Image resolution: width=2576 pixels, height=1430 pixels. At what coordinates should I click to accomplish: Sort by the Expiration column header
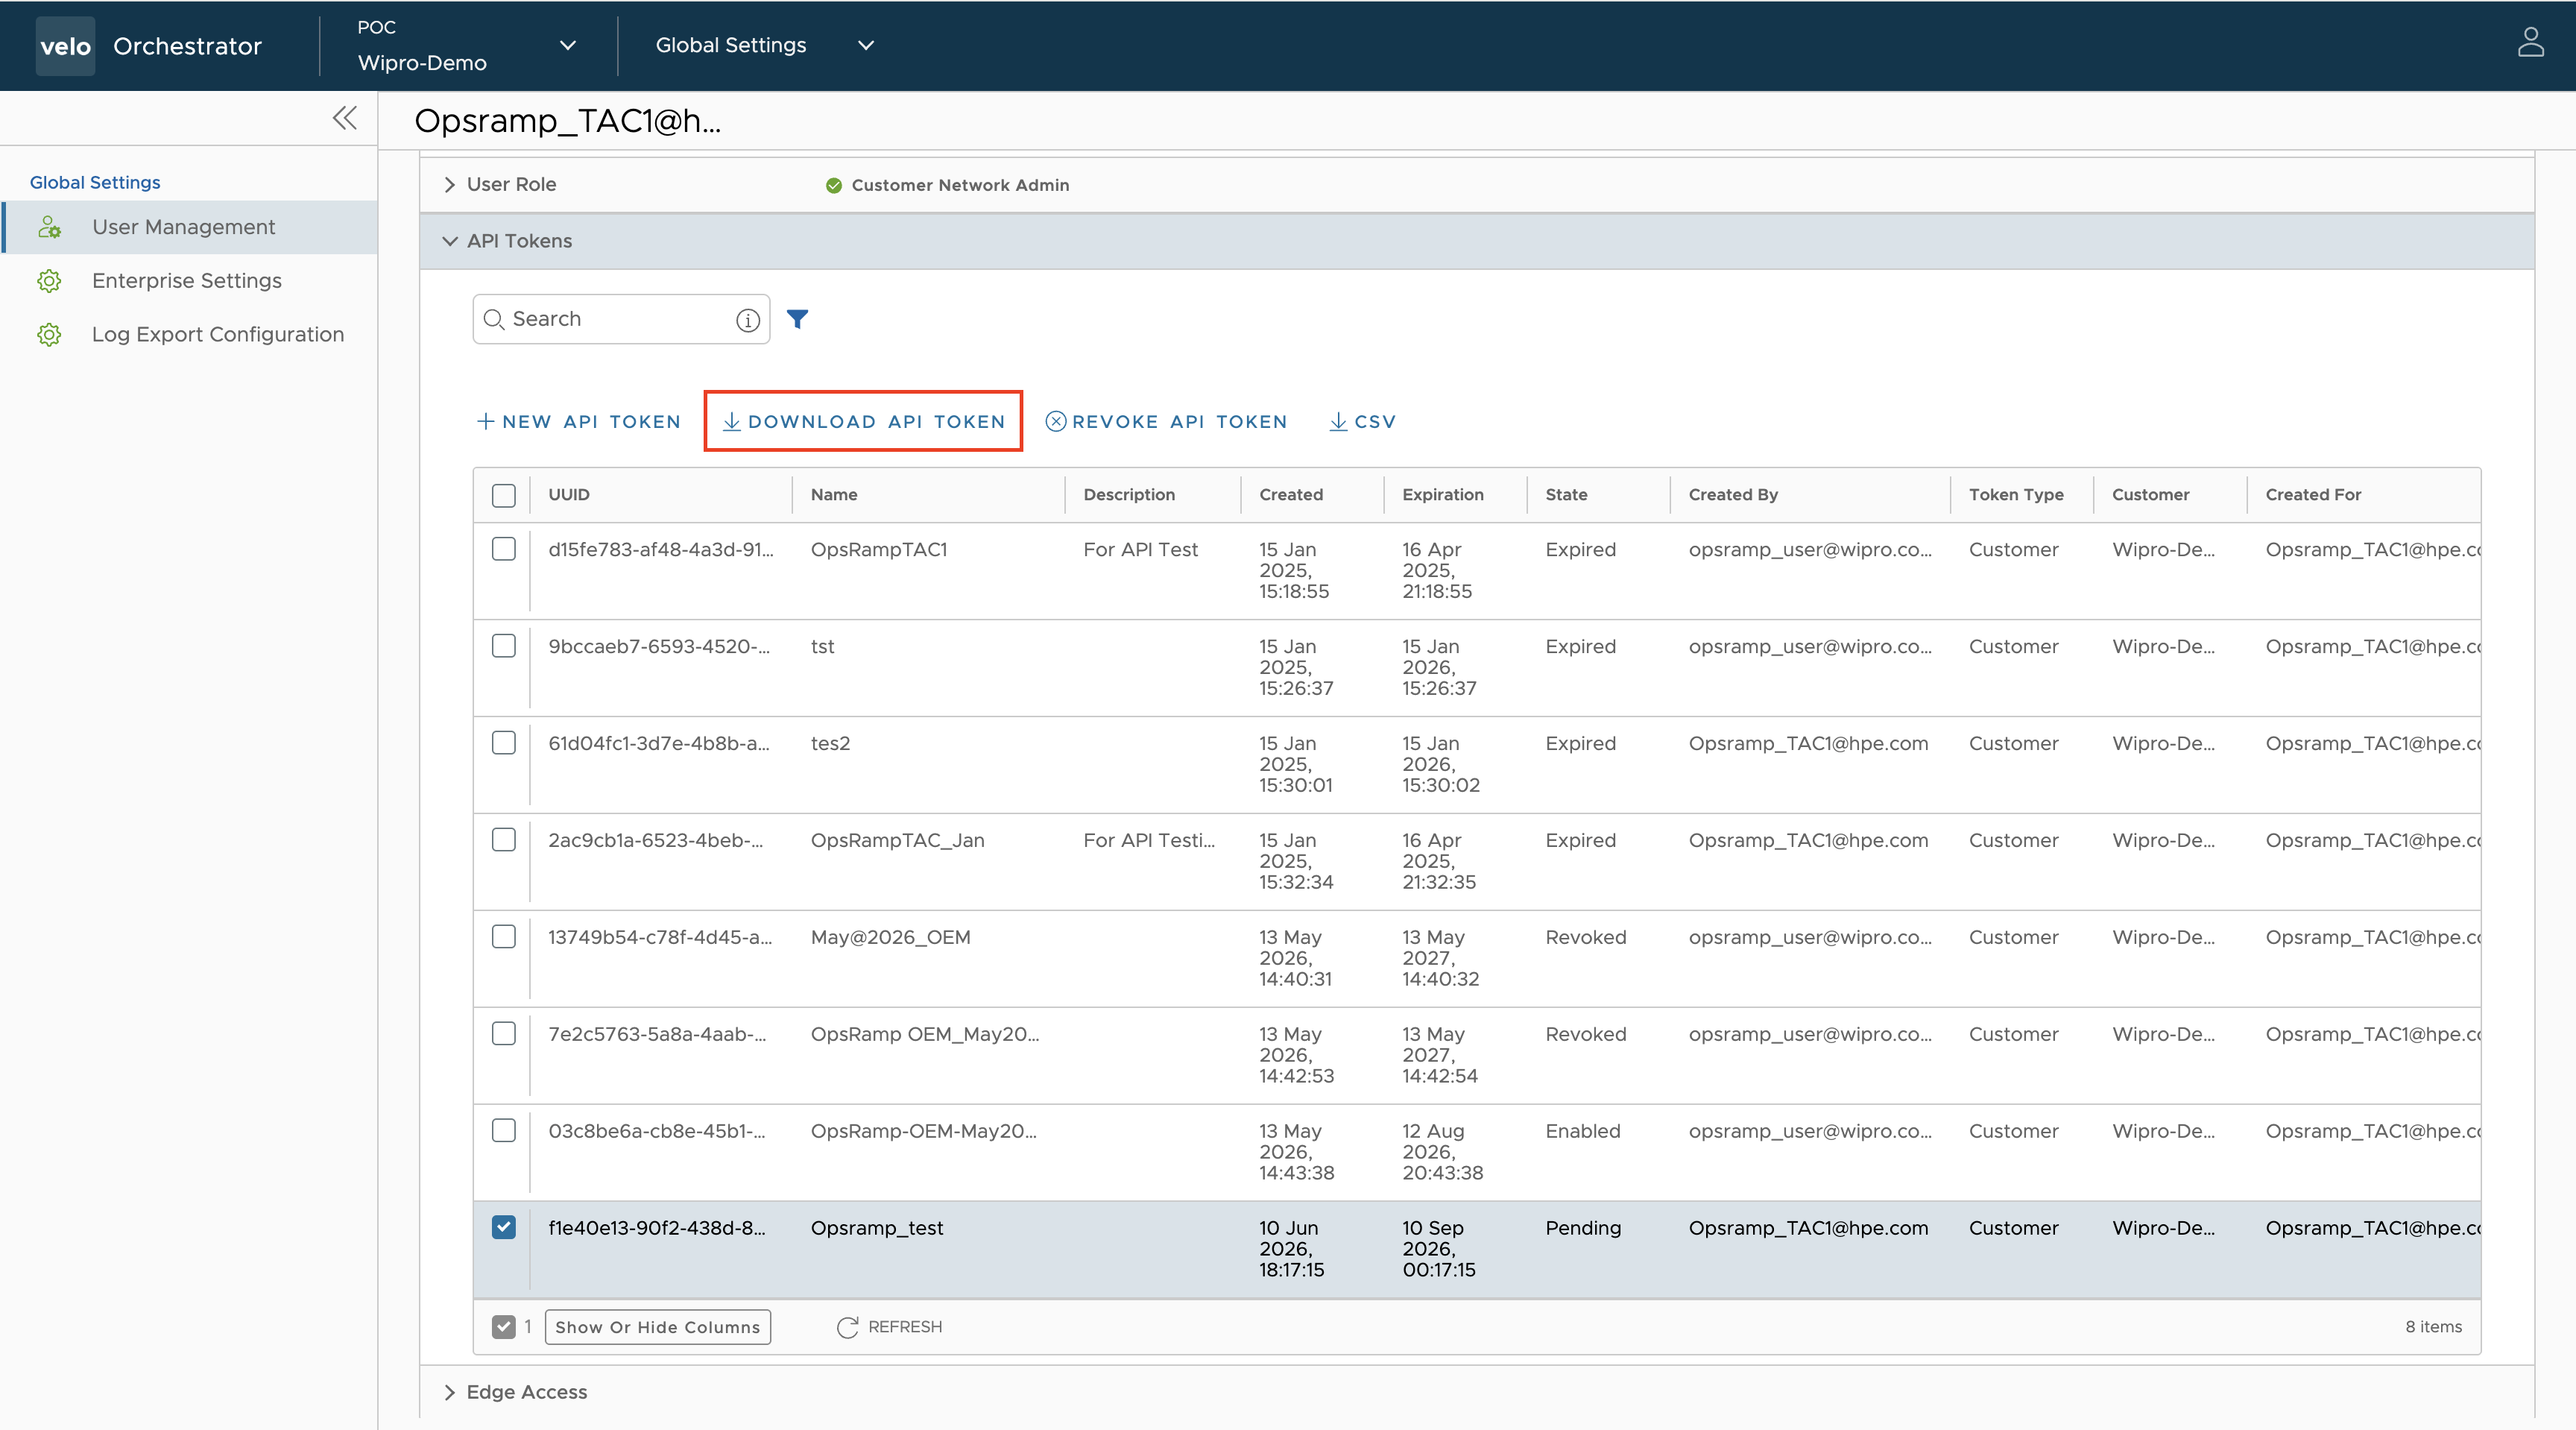[1443, 495]
